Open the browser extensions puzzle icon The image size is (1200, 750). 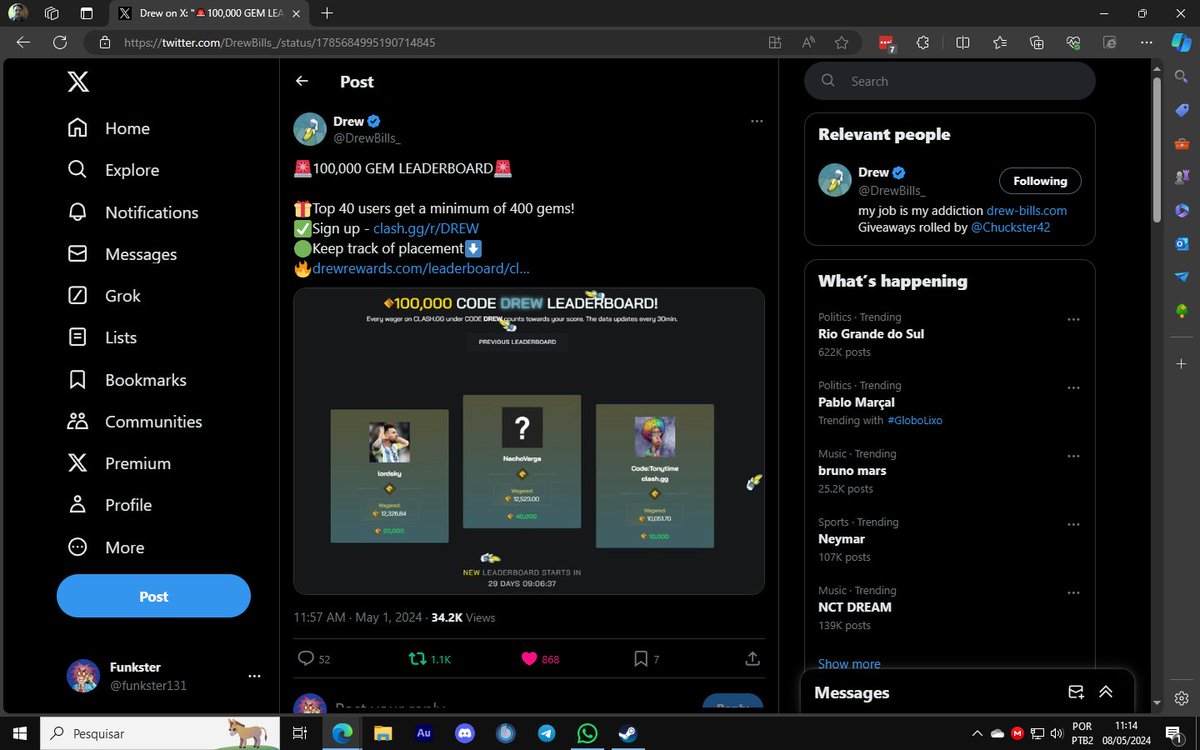click(x=923, y=43)
